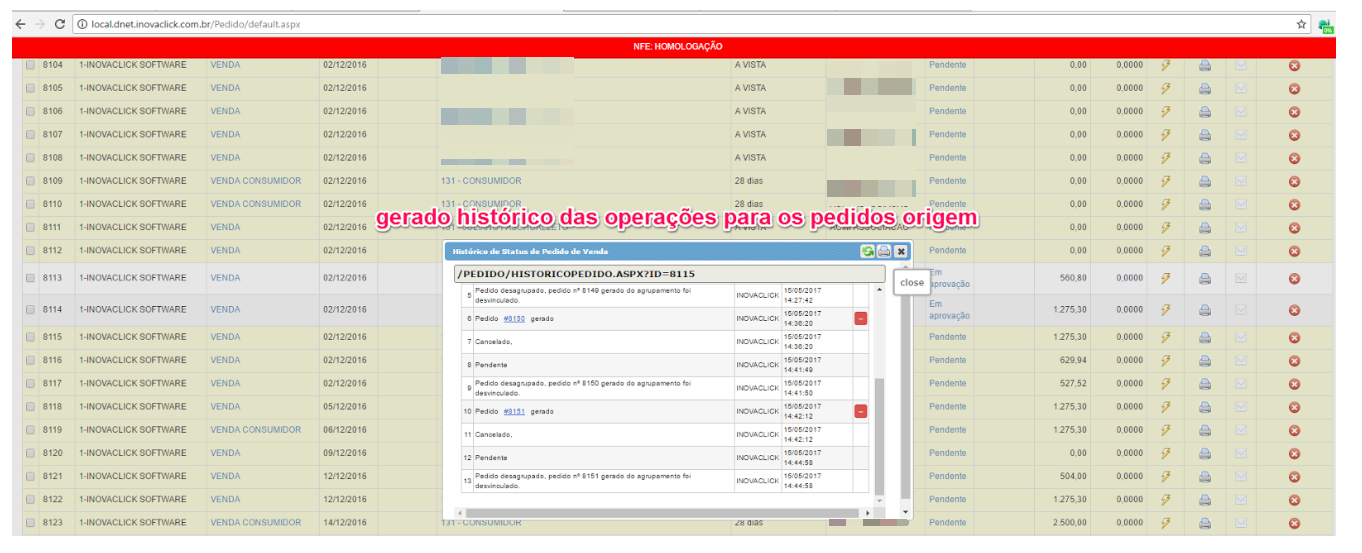Click the red minus button on history row 10
This screenshot has height=553, width=1362.
(x=860, y=412)
